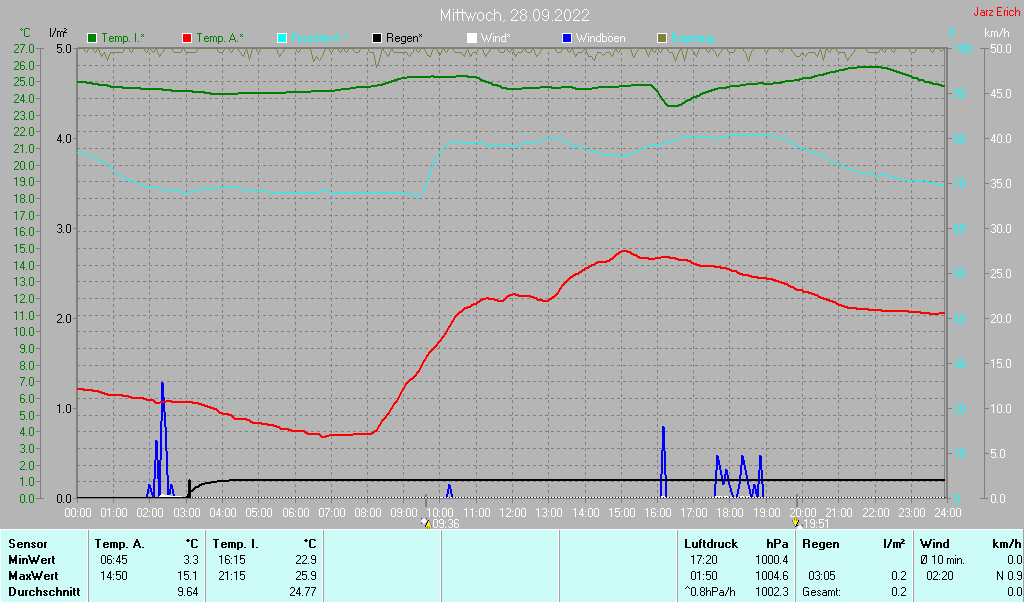Click the red Temp. A. legend swatch

[x=187, y=39]
